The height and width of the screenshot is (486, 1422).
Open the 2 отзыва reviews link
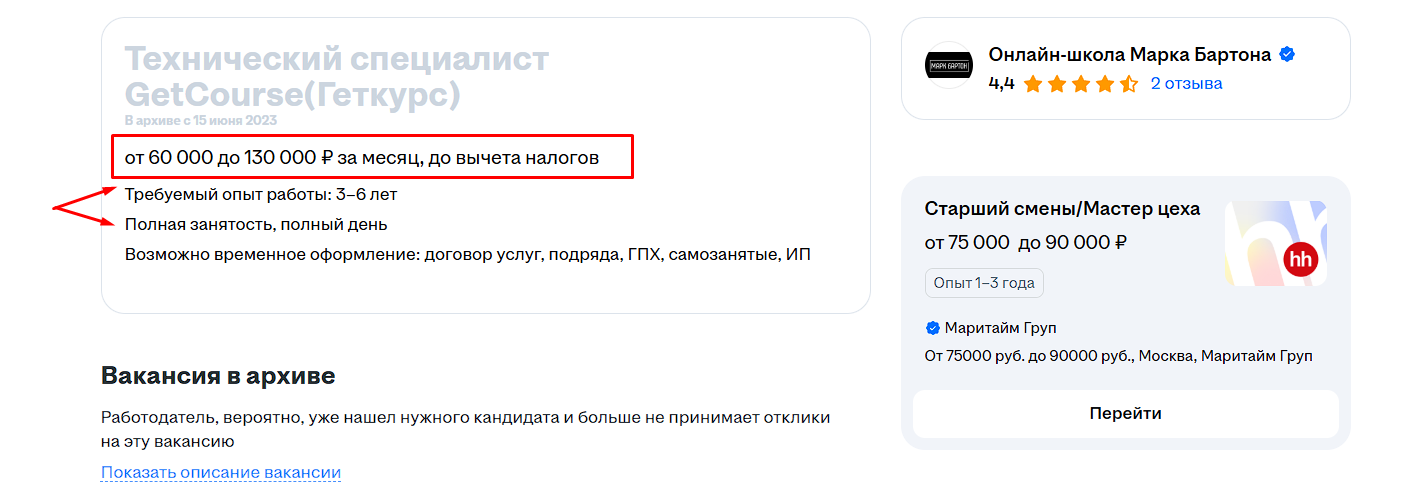point(1186,84)
